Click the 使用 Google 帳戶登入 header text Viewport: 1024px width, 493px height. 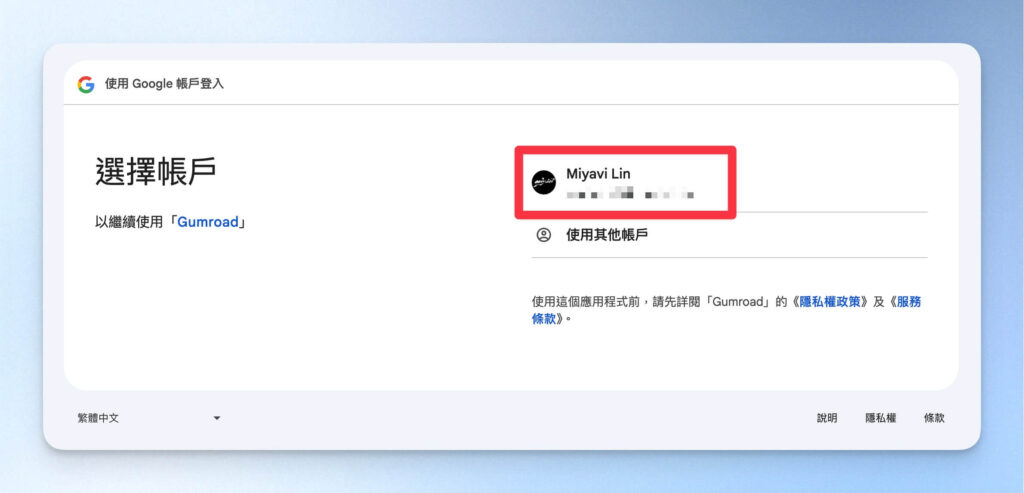click(x=164, y=84)
